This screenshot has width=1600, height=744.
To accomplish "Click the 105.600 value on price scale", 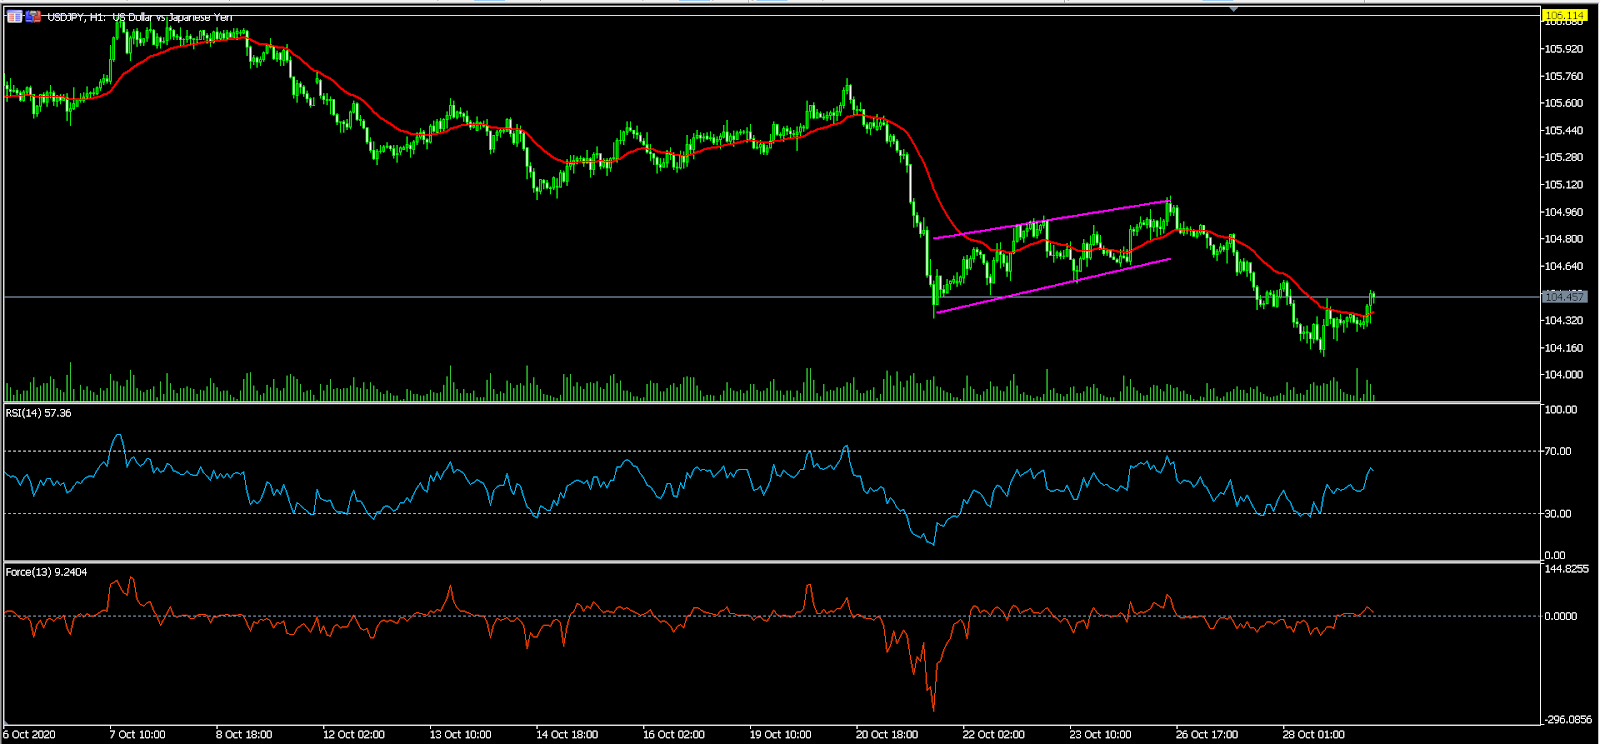I will point(1564,103).
